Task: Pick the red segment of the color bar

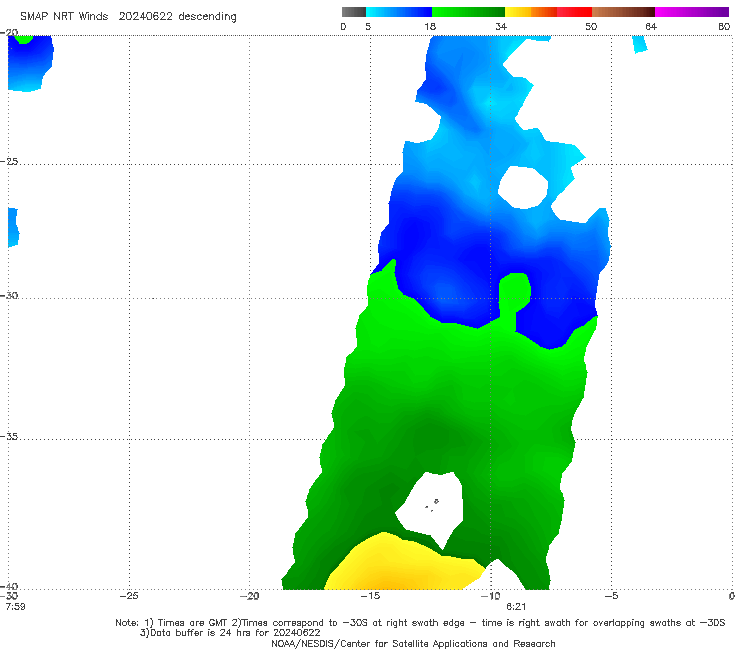Action: click(574, 12)
